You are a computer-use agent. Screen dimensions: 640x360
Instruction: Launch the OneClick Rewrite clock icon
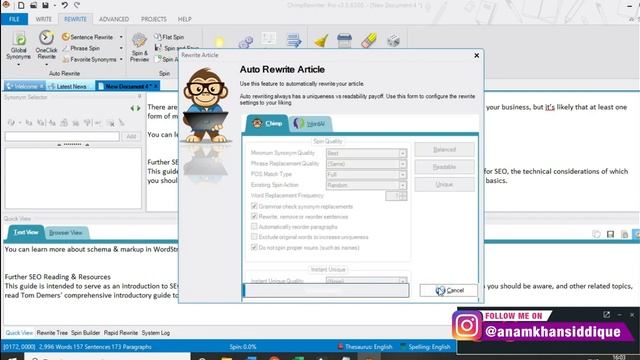[x=46, y=38]
